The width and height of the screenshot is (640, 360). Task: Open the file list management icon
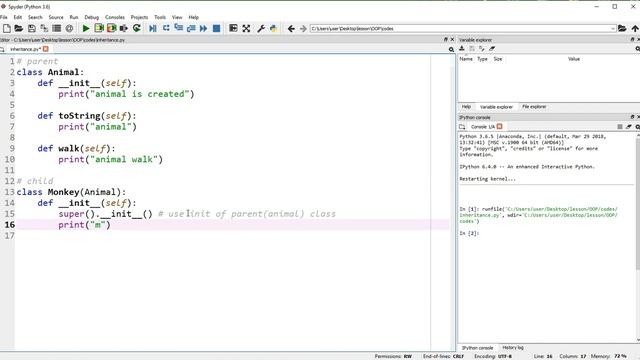coord(57,28)
